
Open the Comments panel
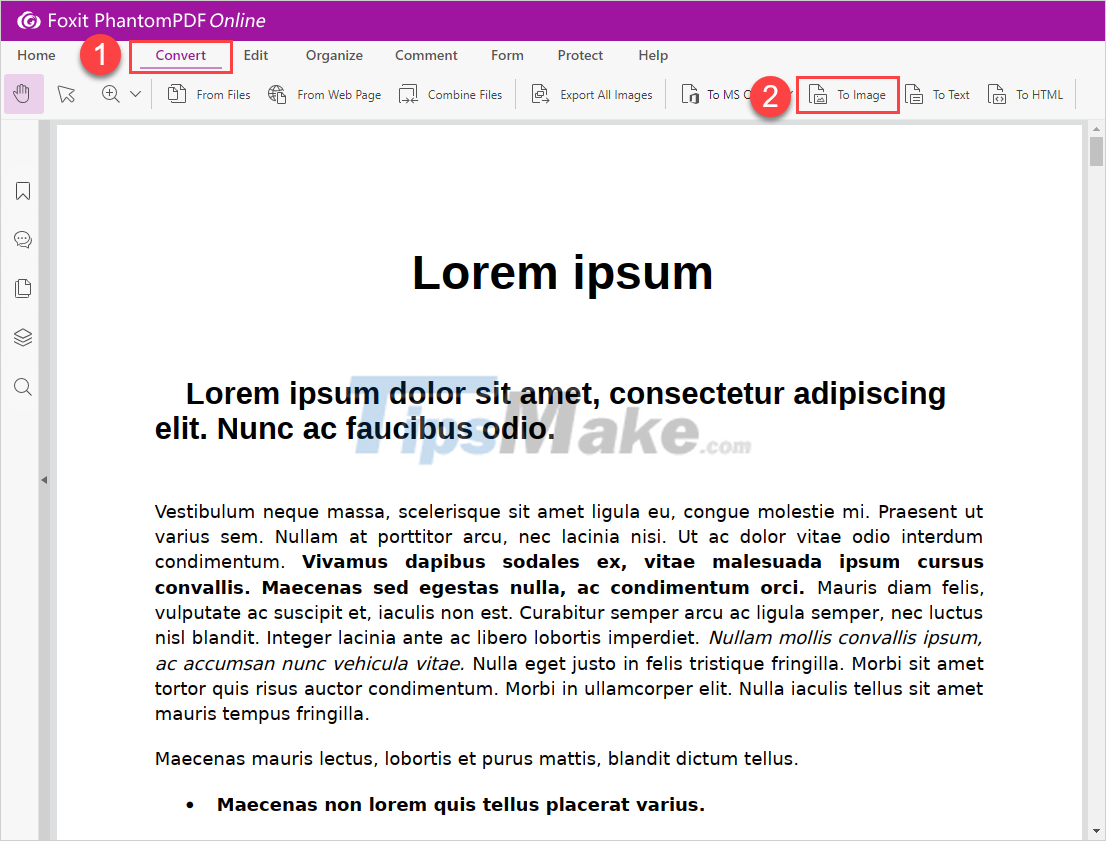[22, 239]
